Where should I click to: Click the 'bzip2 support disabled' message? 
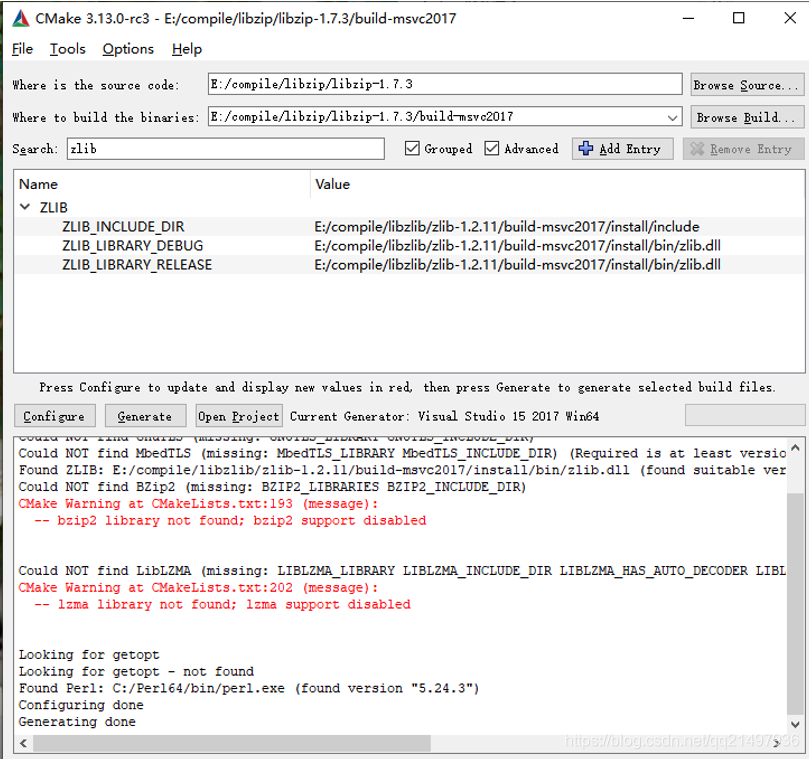230,520
